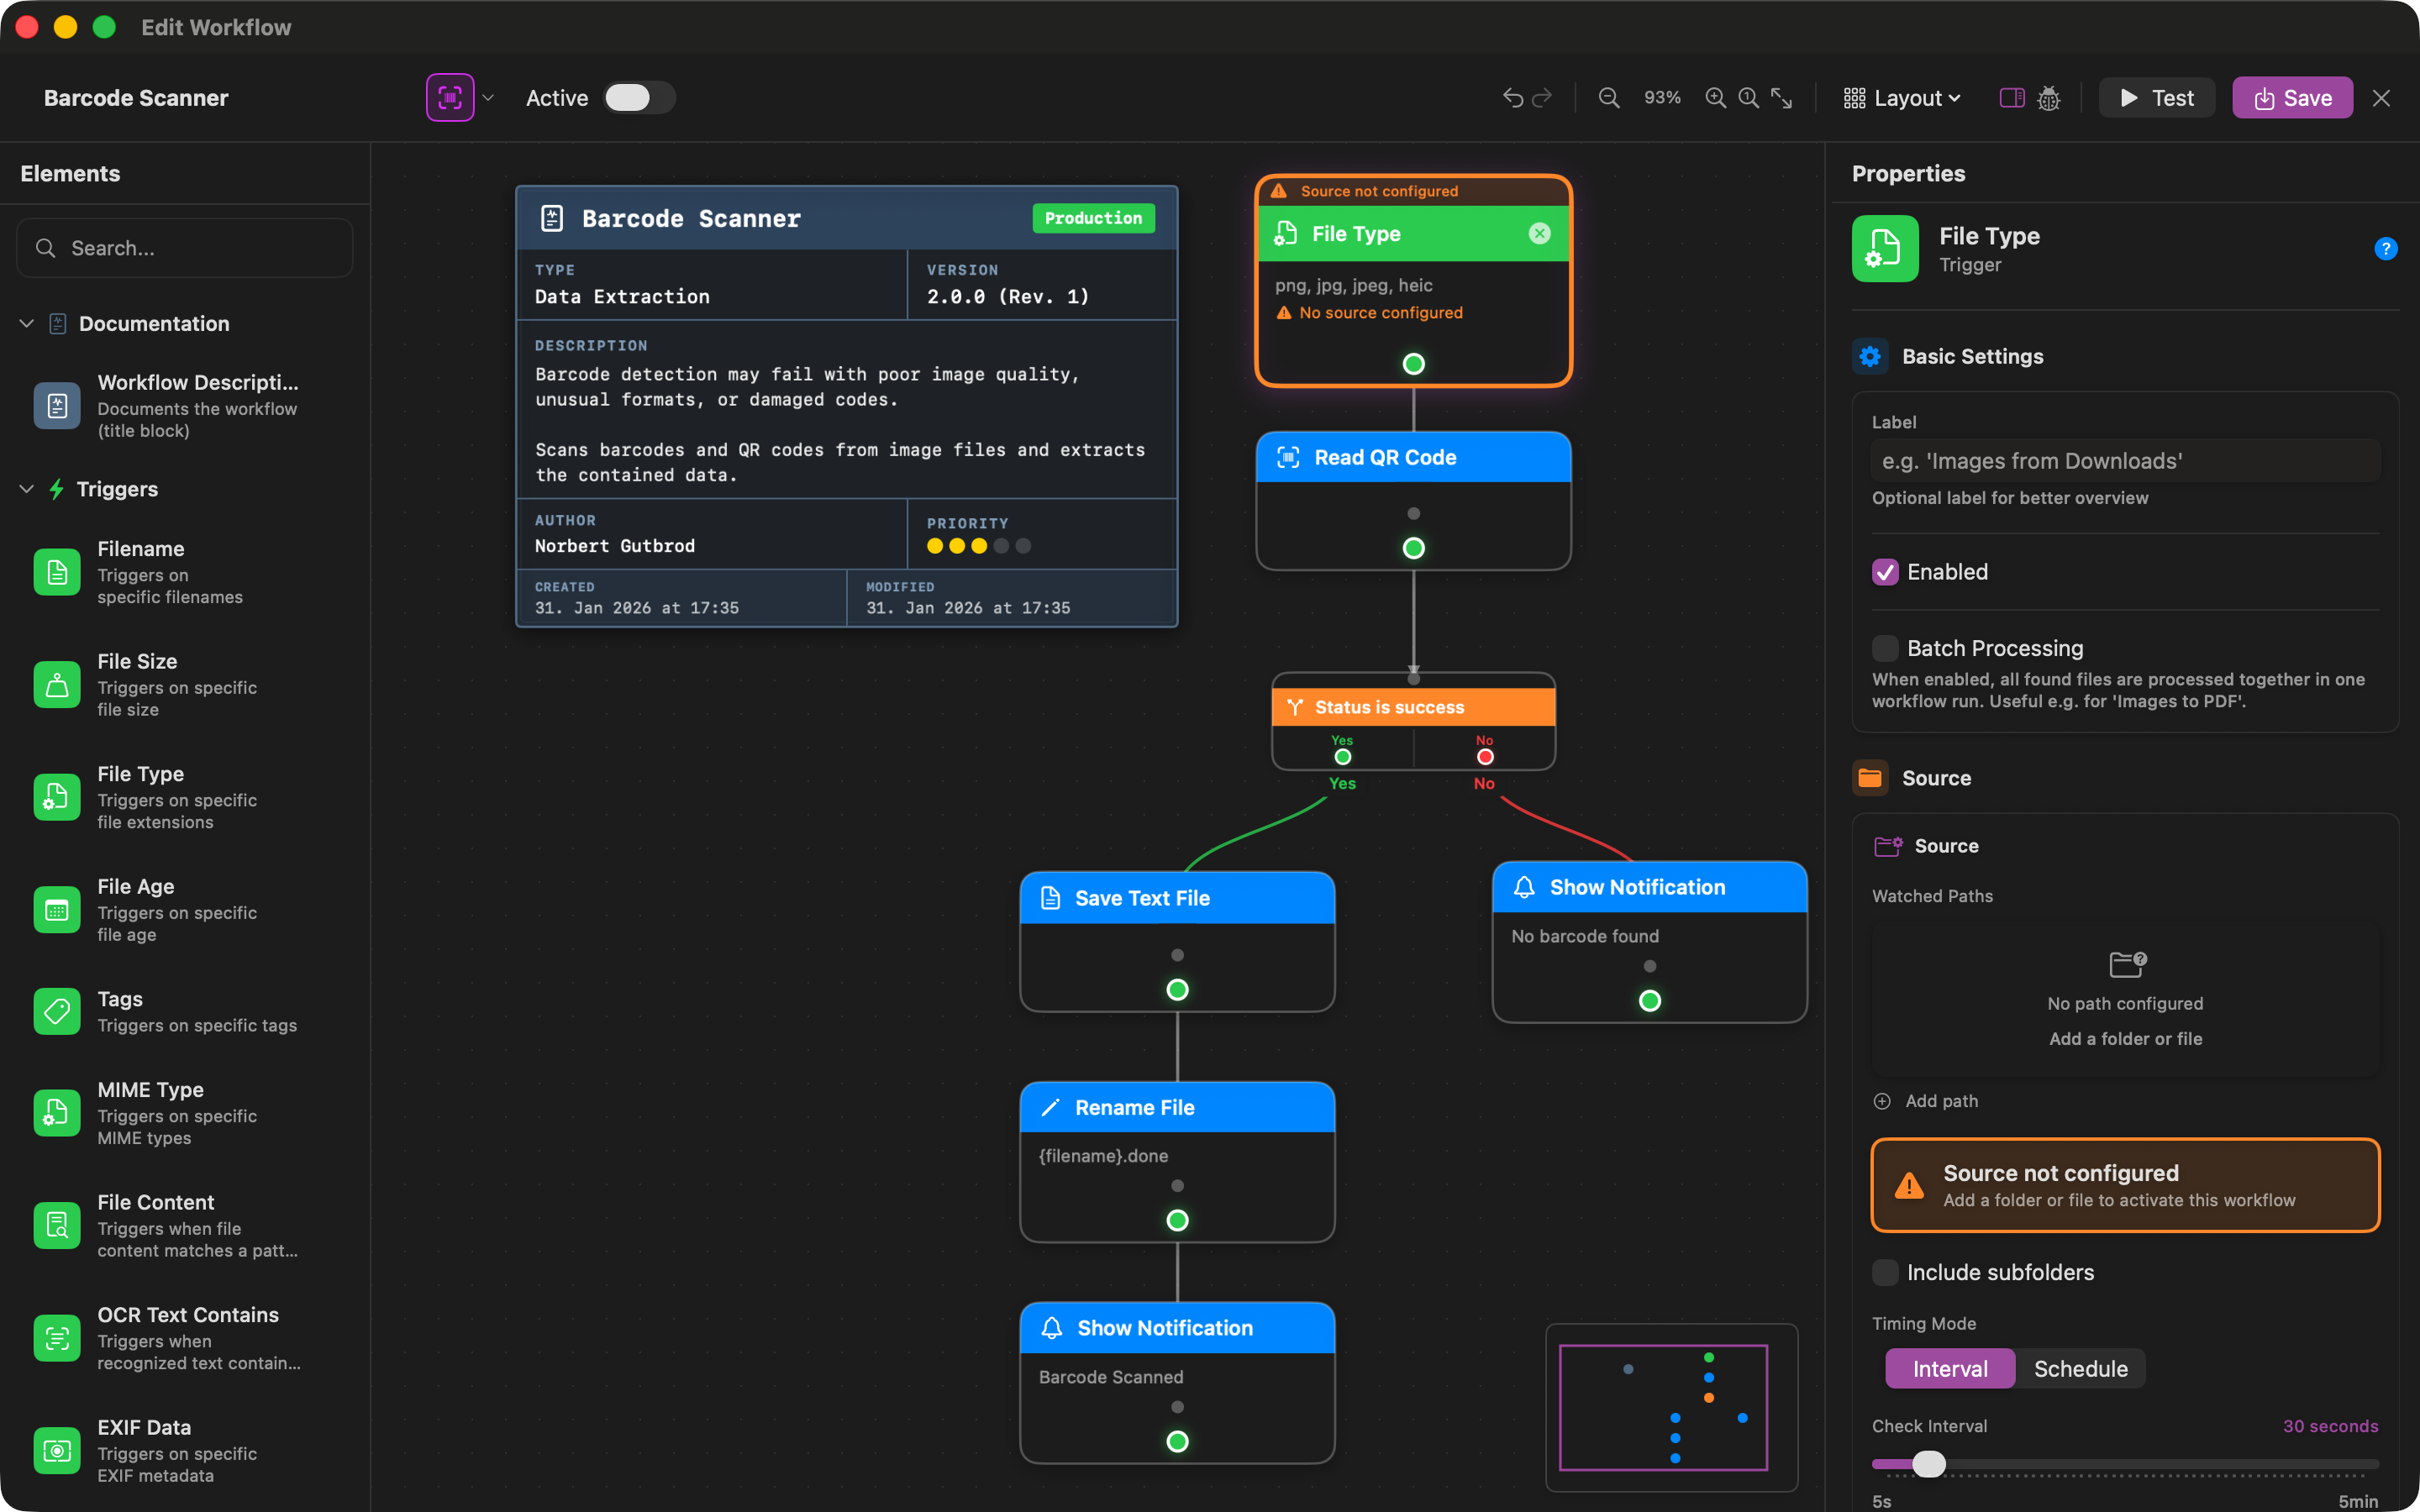Click the Yes output port
This screenshot has height=1512, width=2420.
click(x=1342, y=757)
